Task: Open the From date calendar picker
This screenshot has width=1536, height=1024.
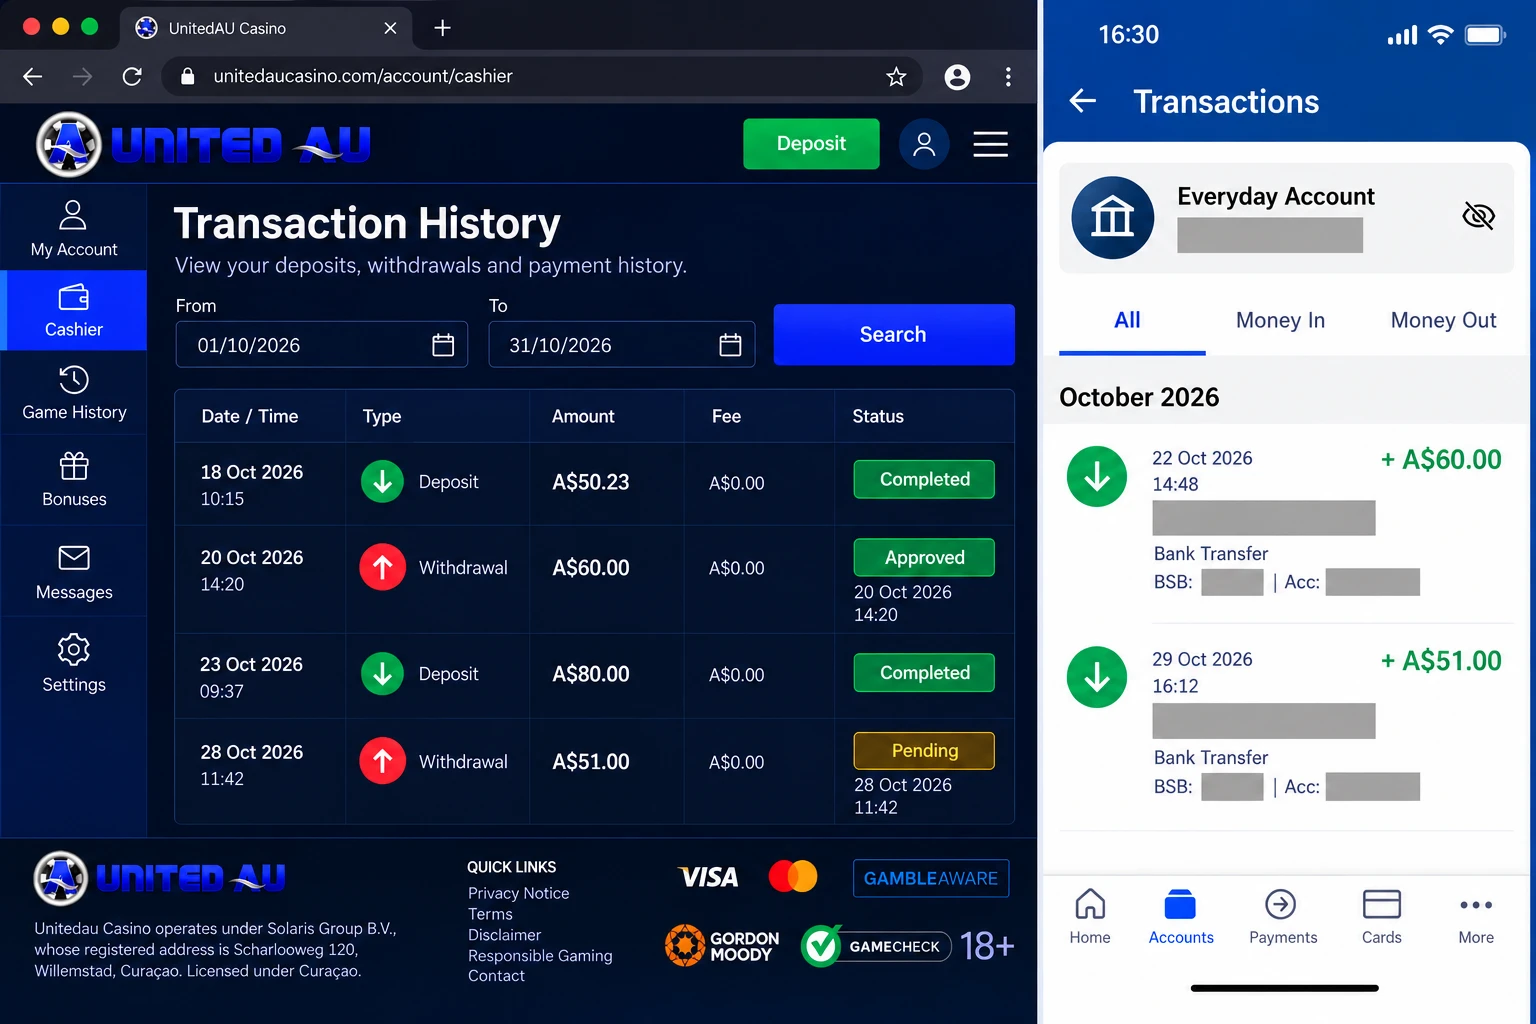Action: pyautogui.click(x=443, y=345)
